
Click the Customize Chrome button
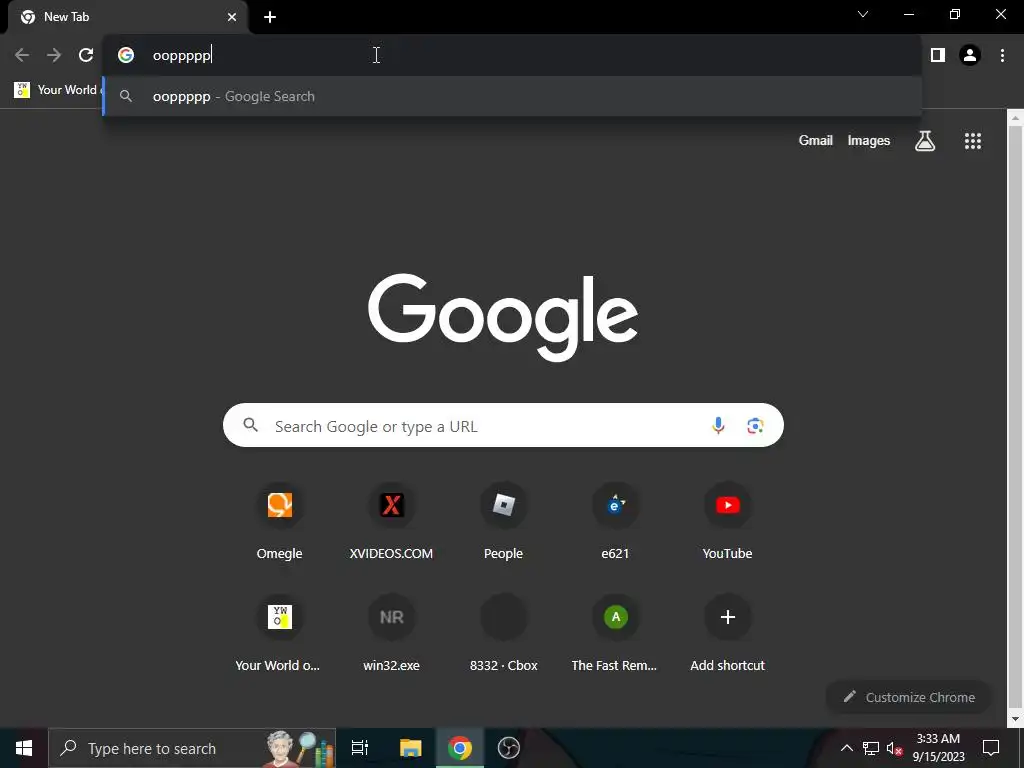point(908,697)
